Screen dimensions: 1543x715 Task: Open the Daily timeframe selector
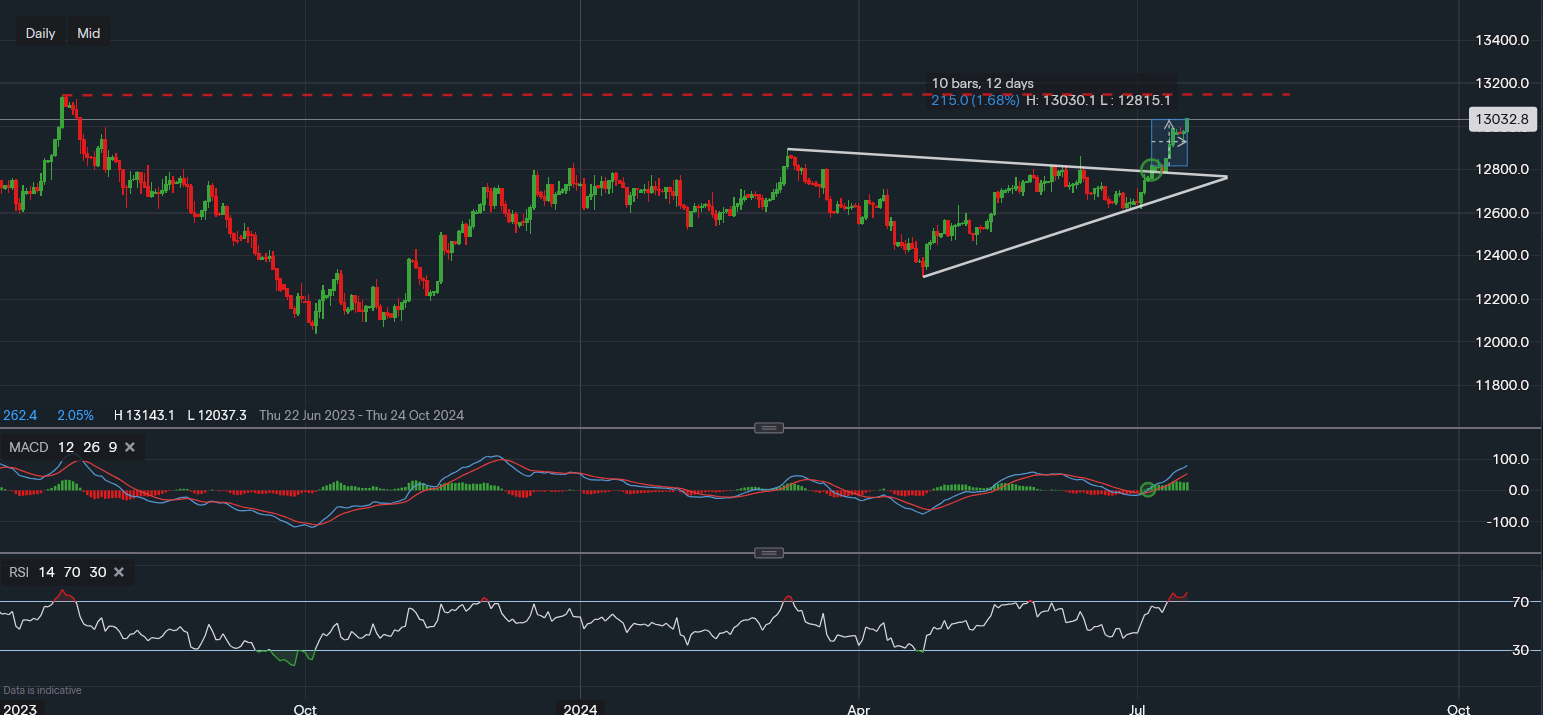click(x=40, y=33)
